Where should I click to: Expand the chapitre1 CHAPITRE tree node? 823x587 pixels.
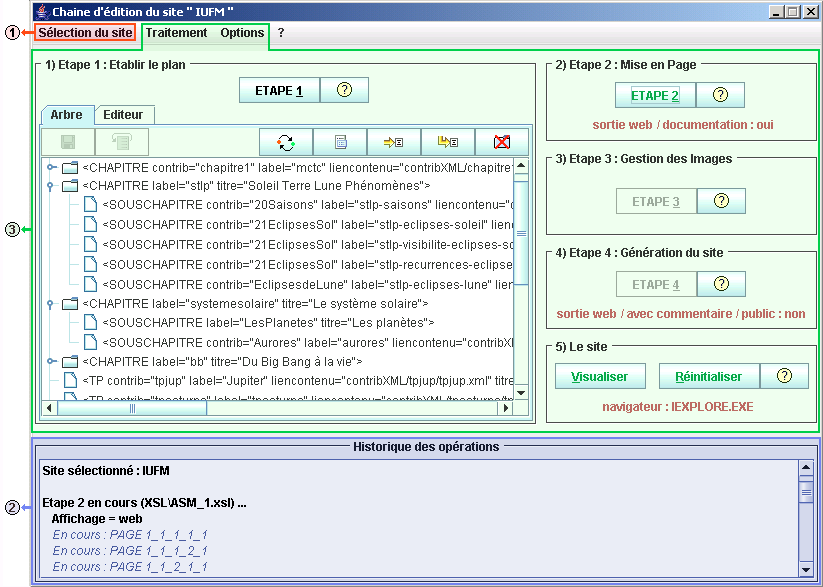(x=51, y=167)
